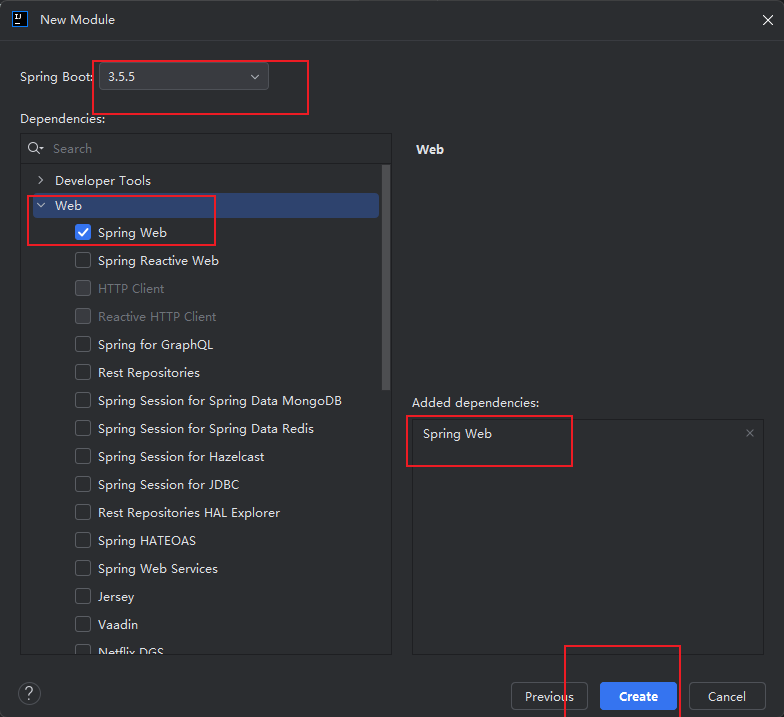The width and height of the screenshot is (784, 717).
Task: Go back with Previous button
Action: pyautogui.click(x=550, y=696)
